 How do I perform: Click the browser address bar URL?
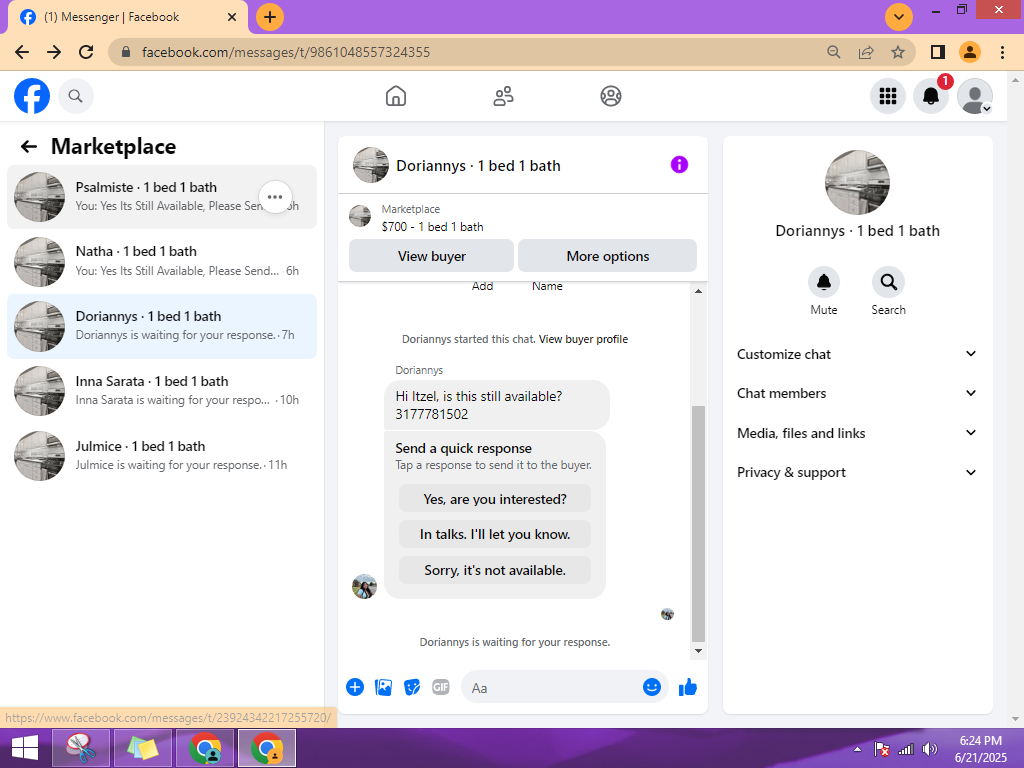coord(286,52)
